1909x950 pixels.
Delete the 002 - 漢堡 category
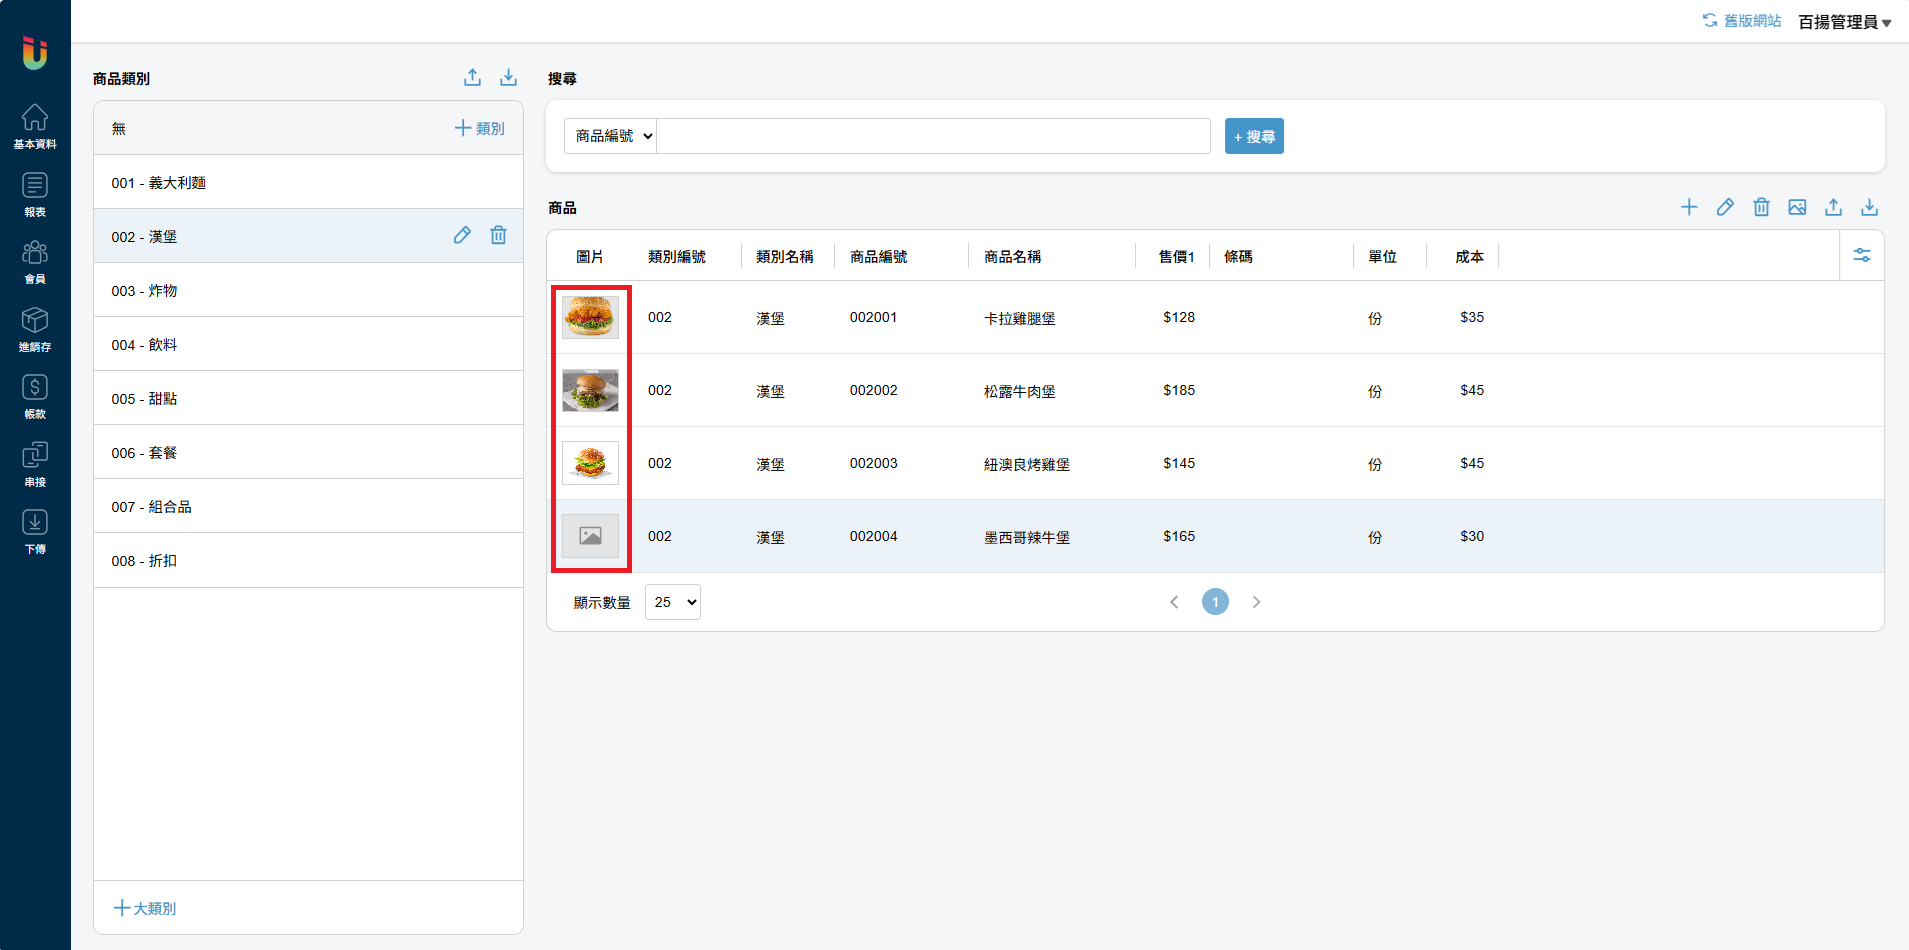498,235
